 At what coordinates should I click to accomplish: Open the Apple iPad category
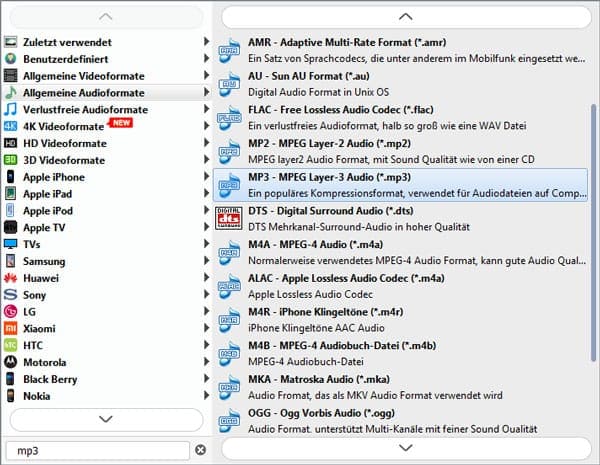click(x=107, y=194)
